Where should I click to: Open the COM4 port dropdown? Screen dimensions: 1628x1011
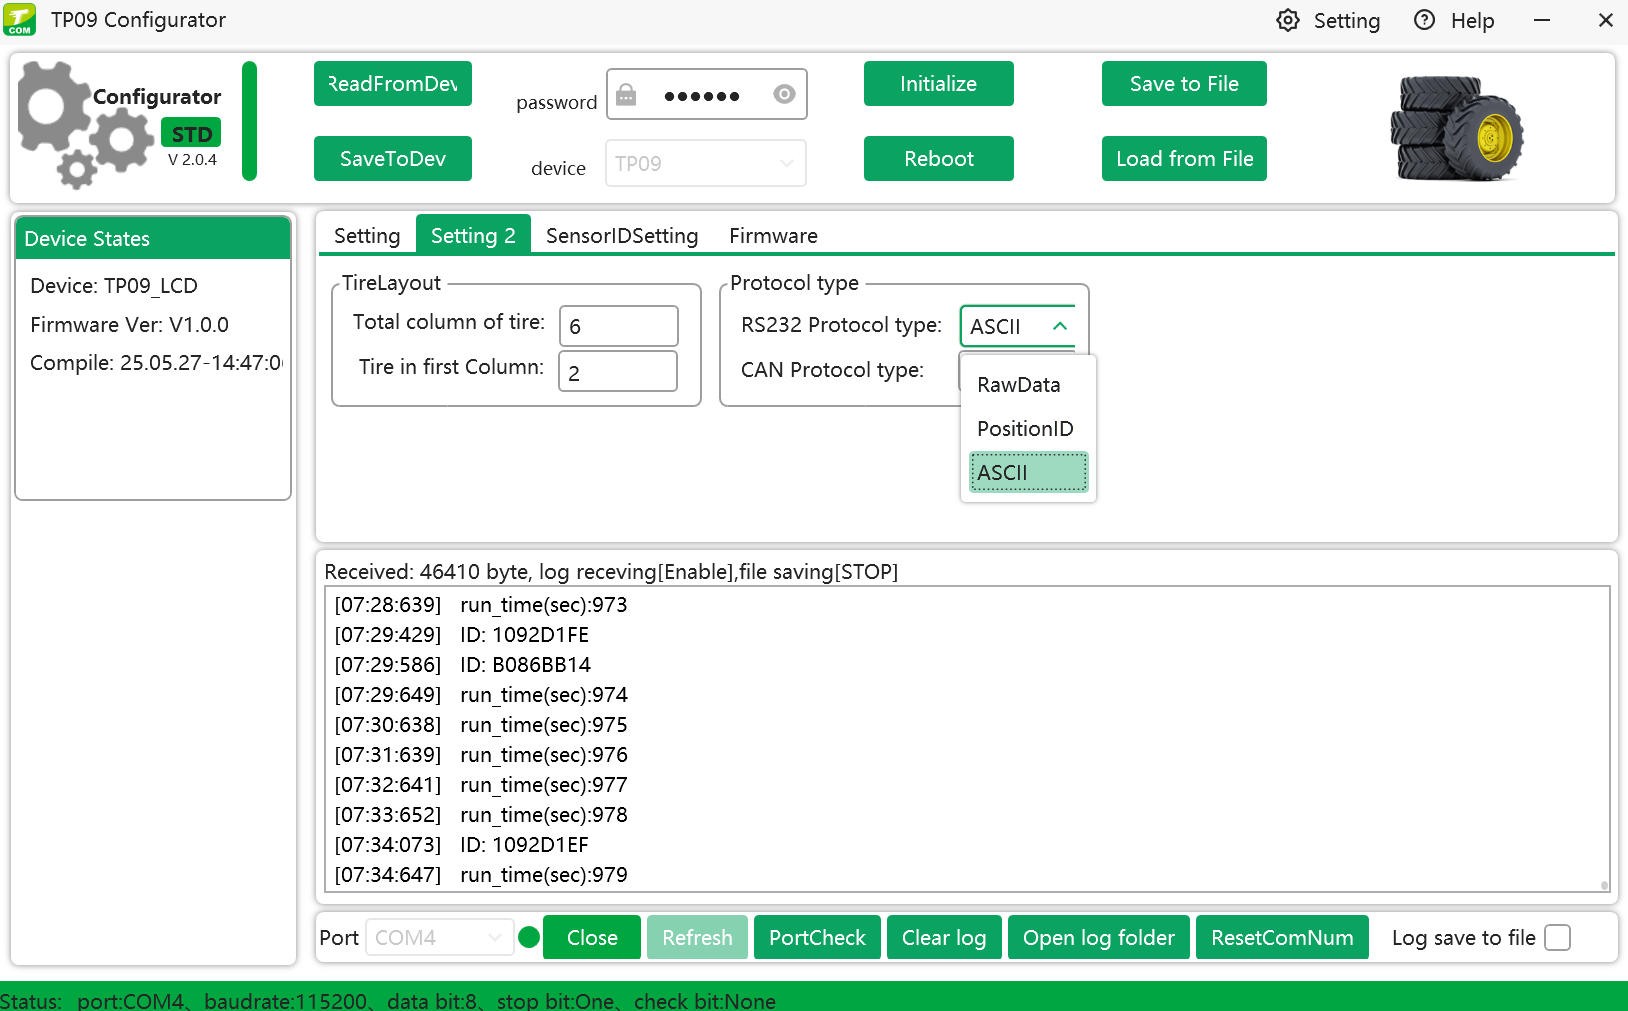[x=439, y=938]
